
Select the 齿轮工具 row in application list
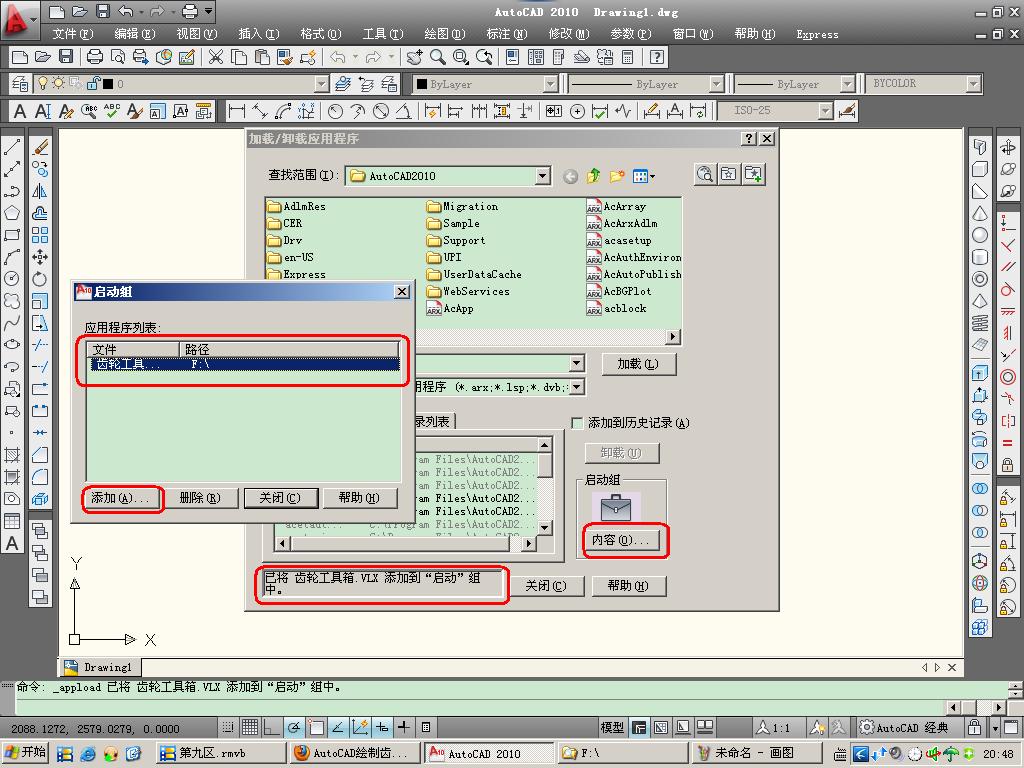tap(243, 364)
